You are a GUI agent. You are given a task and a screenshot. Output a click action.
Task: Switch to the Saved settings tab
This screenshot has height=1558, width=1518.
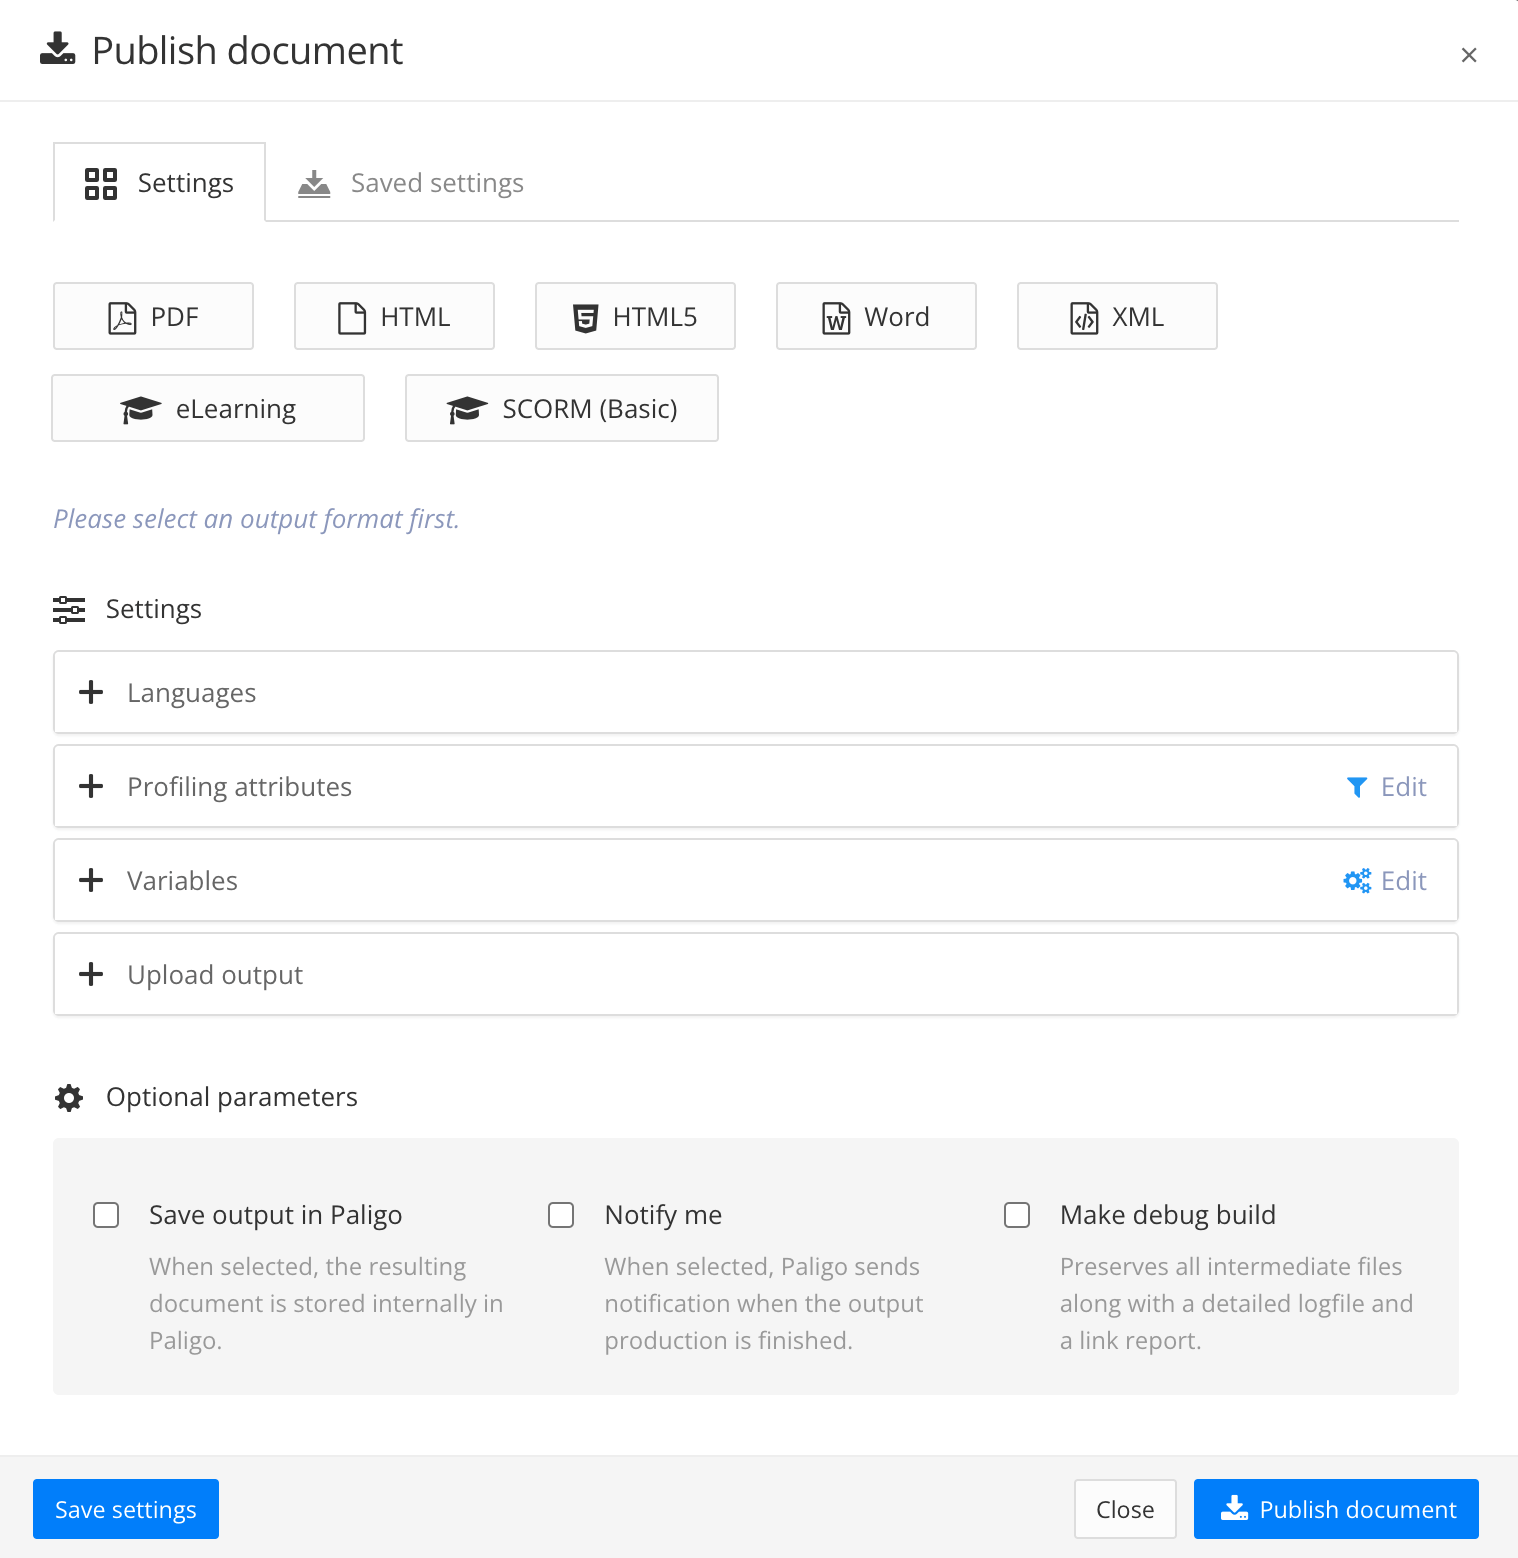point(410,182)
